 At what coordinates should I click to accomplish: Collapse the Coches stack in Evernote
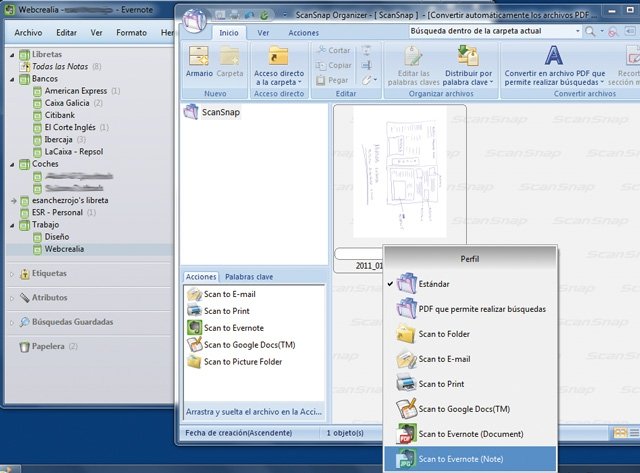[12, 164]
